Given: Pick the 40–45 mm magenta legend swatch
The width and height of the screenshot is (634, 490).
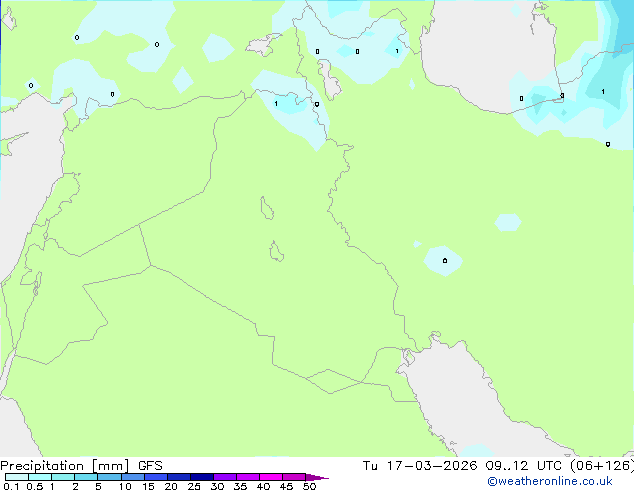Looking at the screenshot, I should (271, 477).
